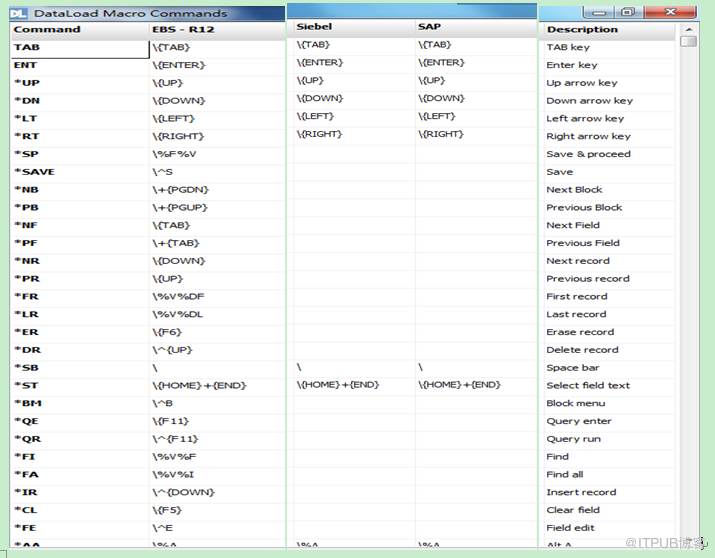Select the *DN command cell
This screenshot has width=715, height=558.
[x=80, y=101]
